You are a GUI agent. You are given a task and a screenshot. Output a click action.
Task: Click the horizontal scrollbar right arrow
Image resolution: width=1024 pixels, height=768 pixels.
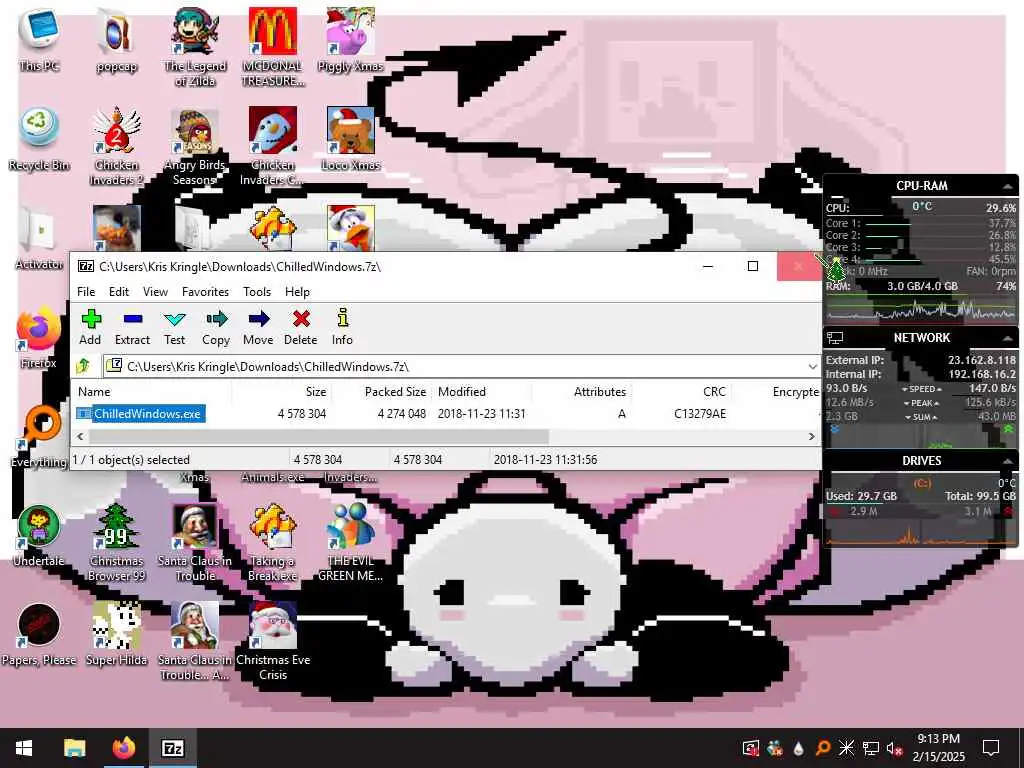(812, 436)
